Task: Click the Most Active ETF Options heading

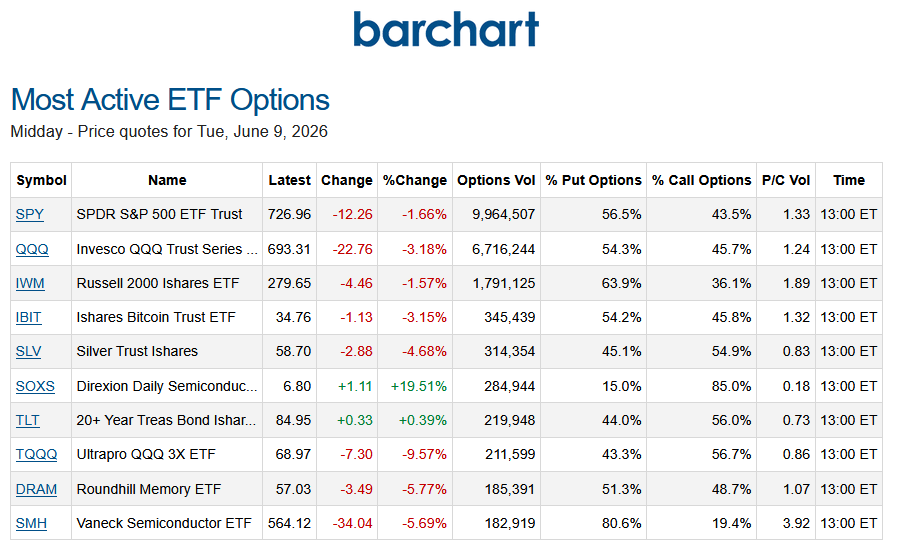Action: 170,100
